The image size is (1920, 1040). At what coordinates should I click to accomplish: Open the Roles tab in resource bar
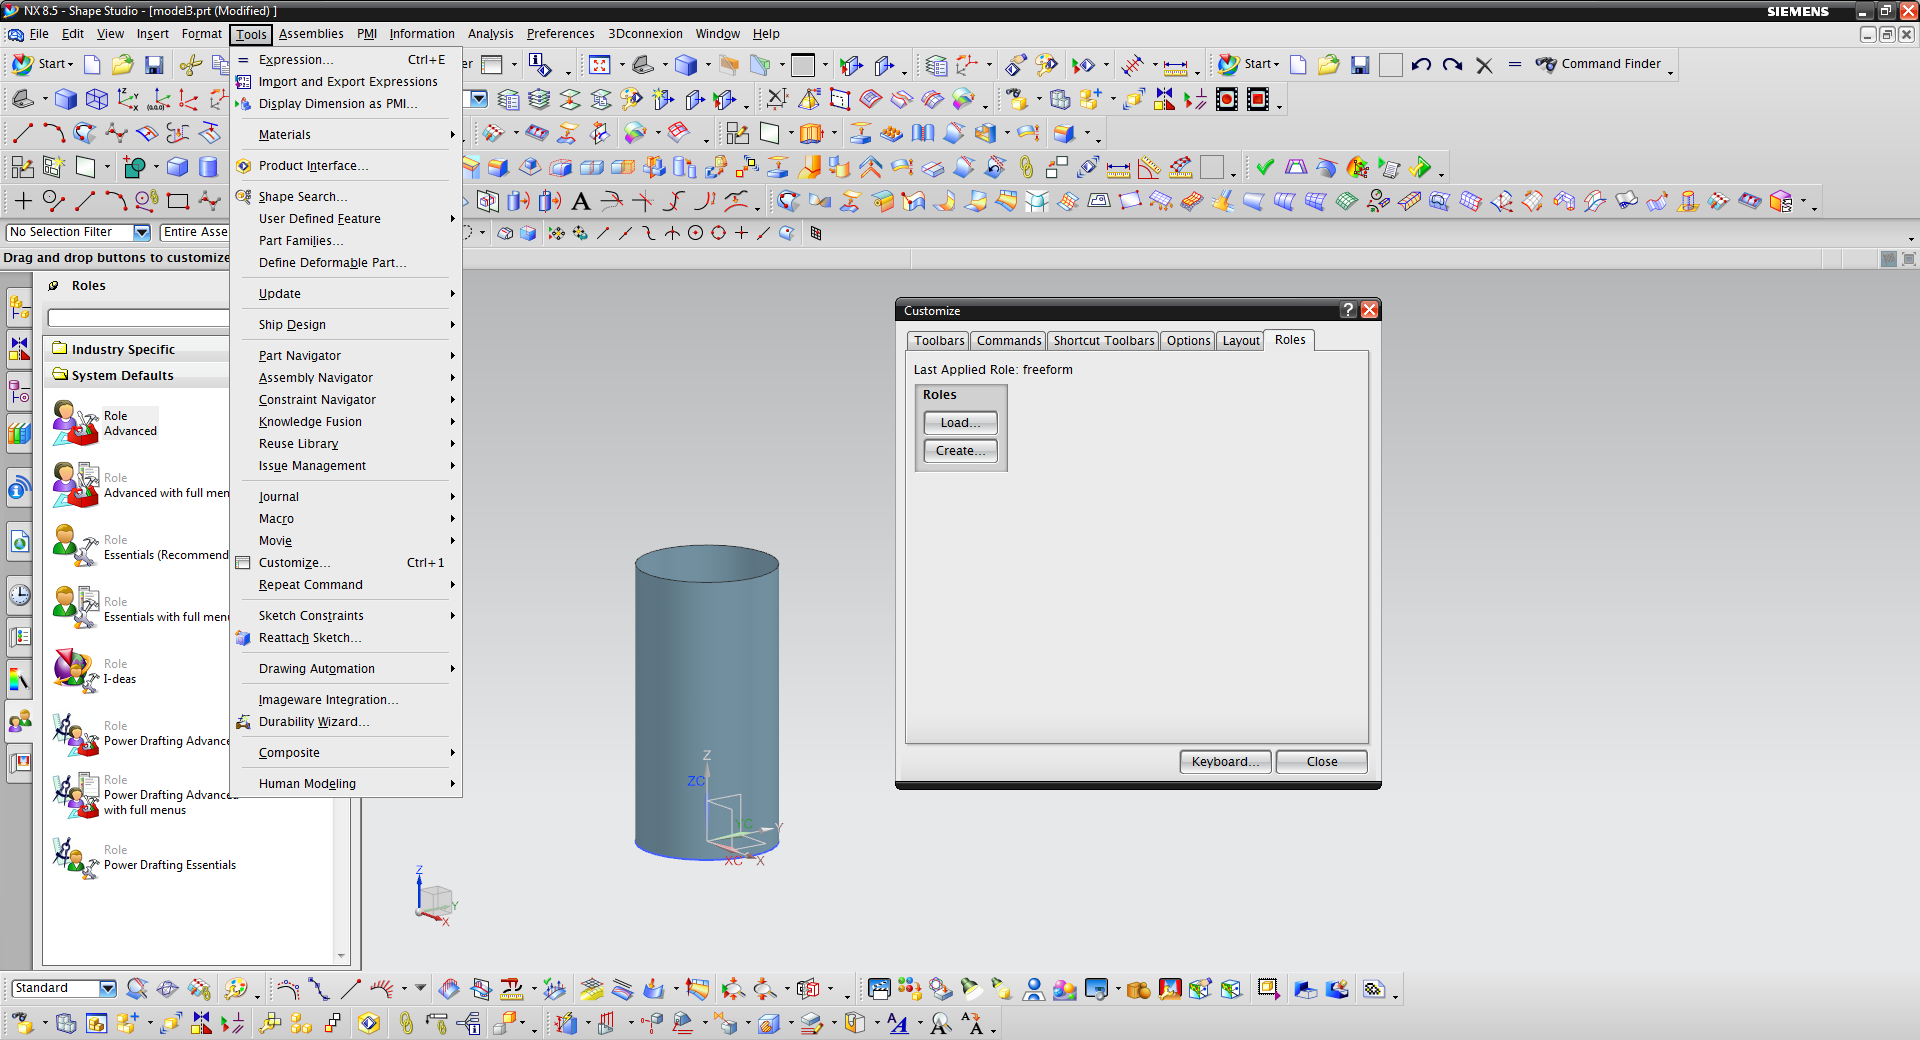point(19,721)
